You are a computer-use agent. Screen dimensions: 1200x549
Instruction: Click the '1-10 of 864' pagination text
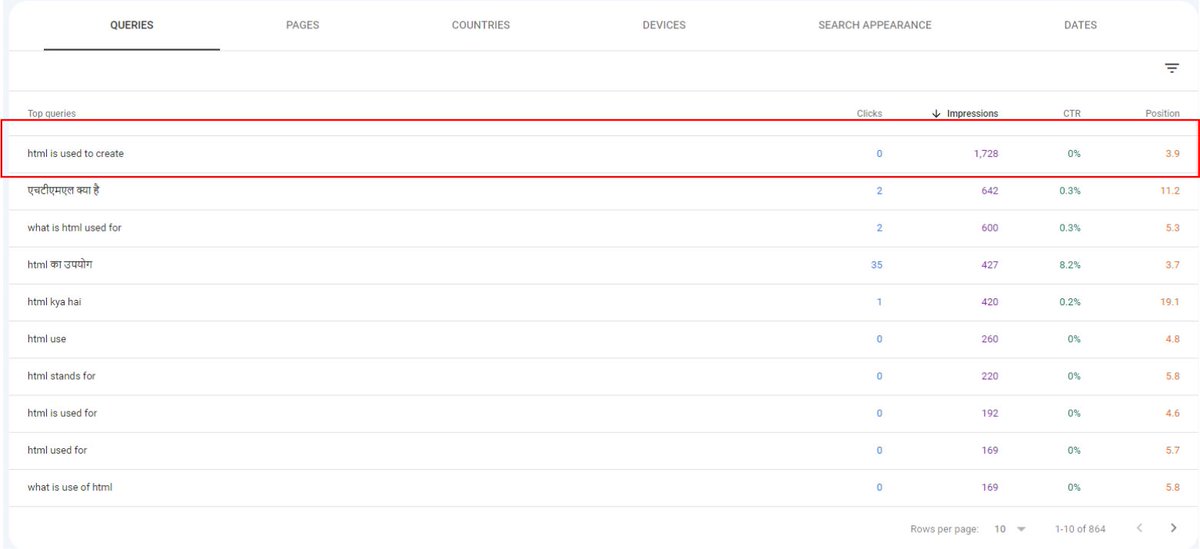1080,528
